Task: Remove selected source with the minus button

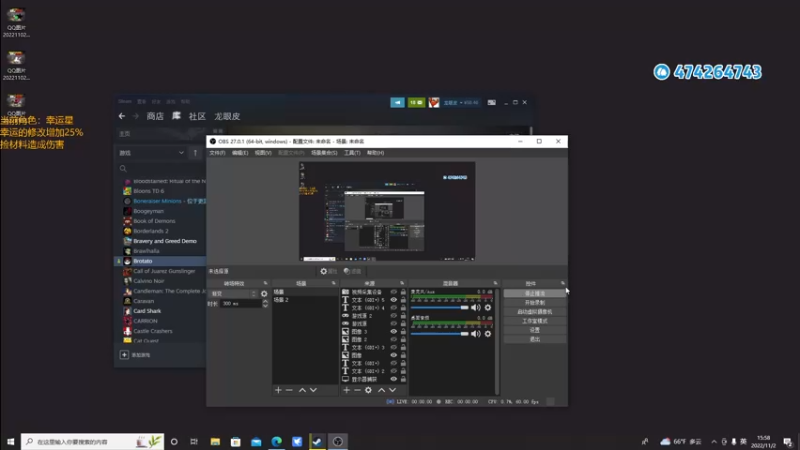Action: (357, 390)
